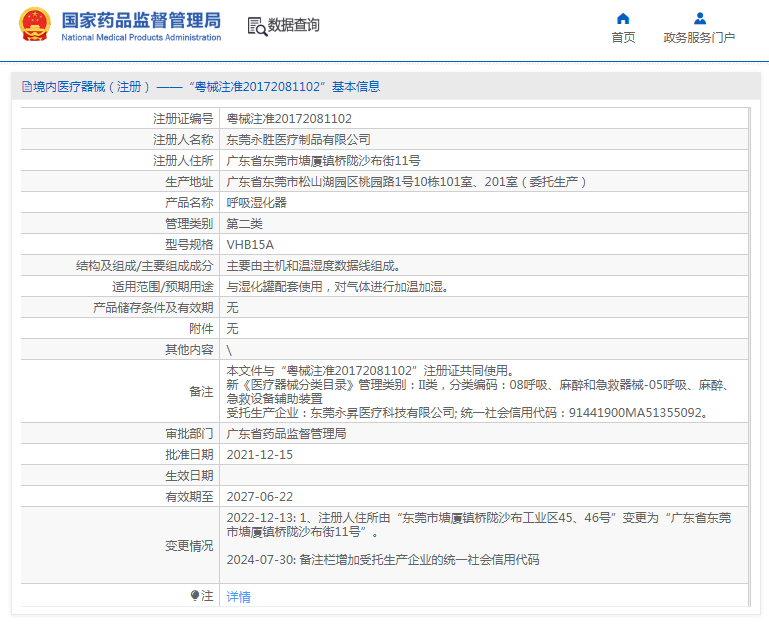
Task: Click the 适用范围/预期用途 label
Action: point(163,287)
